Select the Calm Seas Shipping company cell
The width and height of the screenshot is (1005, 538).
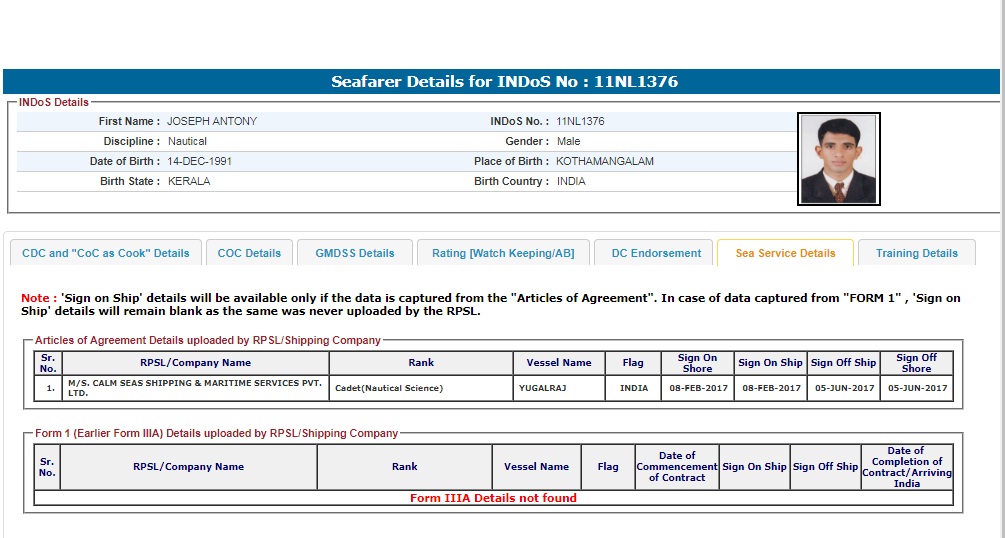[196, 388]
